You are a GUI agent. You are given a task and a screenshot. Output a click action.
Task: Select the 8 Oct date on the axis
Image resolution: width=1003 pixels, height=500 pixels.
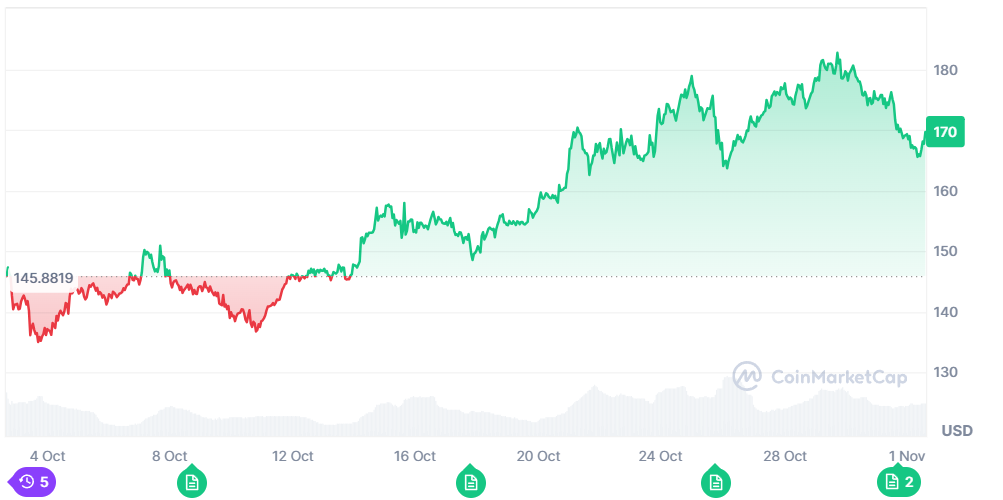(x=170, y=456)
